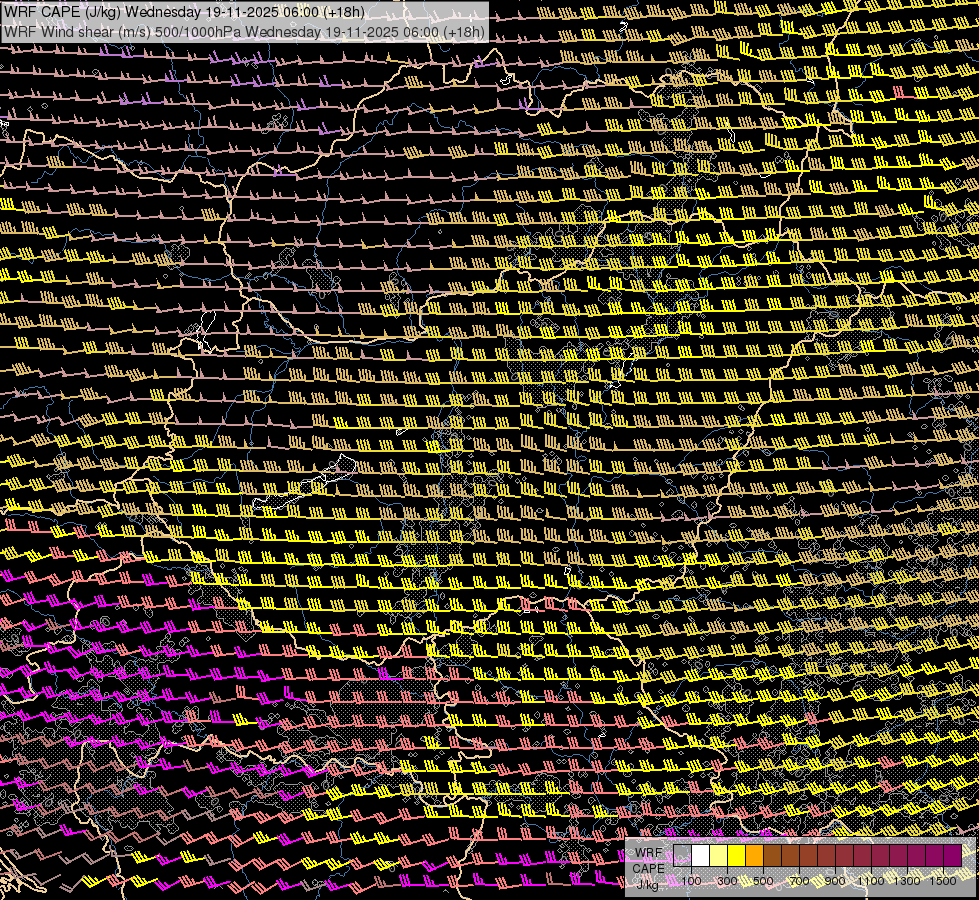The height and width of the screenshot is (900, 979).
Task: Click the 300 legend scale label
Action: (x=727, y=881)
